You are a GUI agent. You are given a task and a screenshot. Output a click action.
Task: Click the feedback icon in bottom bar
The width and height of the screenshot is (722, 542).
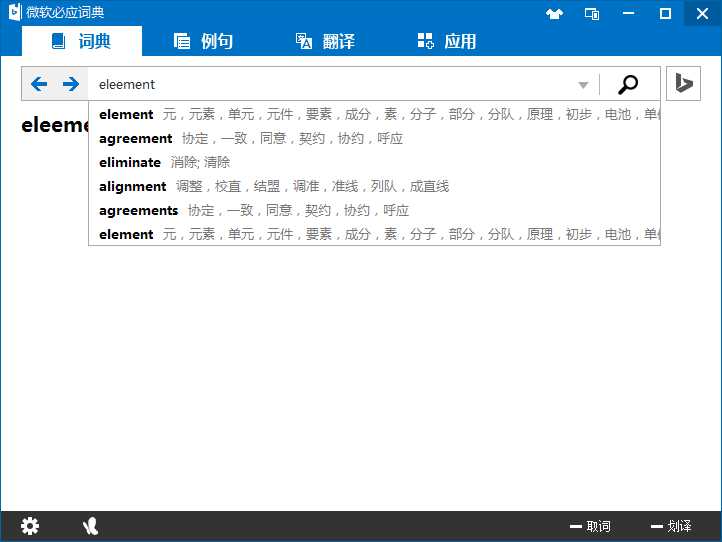tap(90, 526)
